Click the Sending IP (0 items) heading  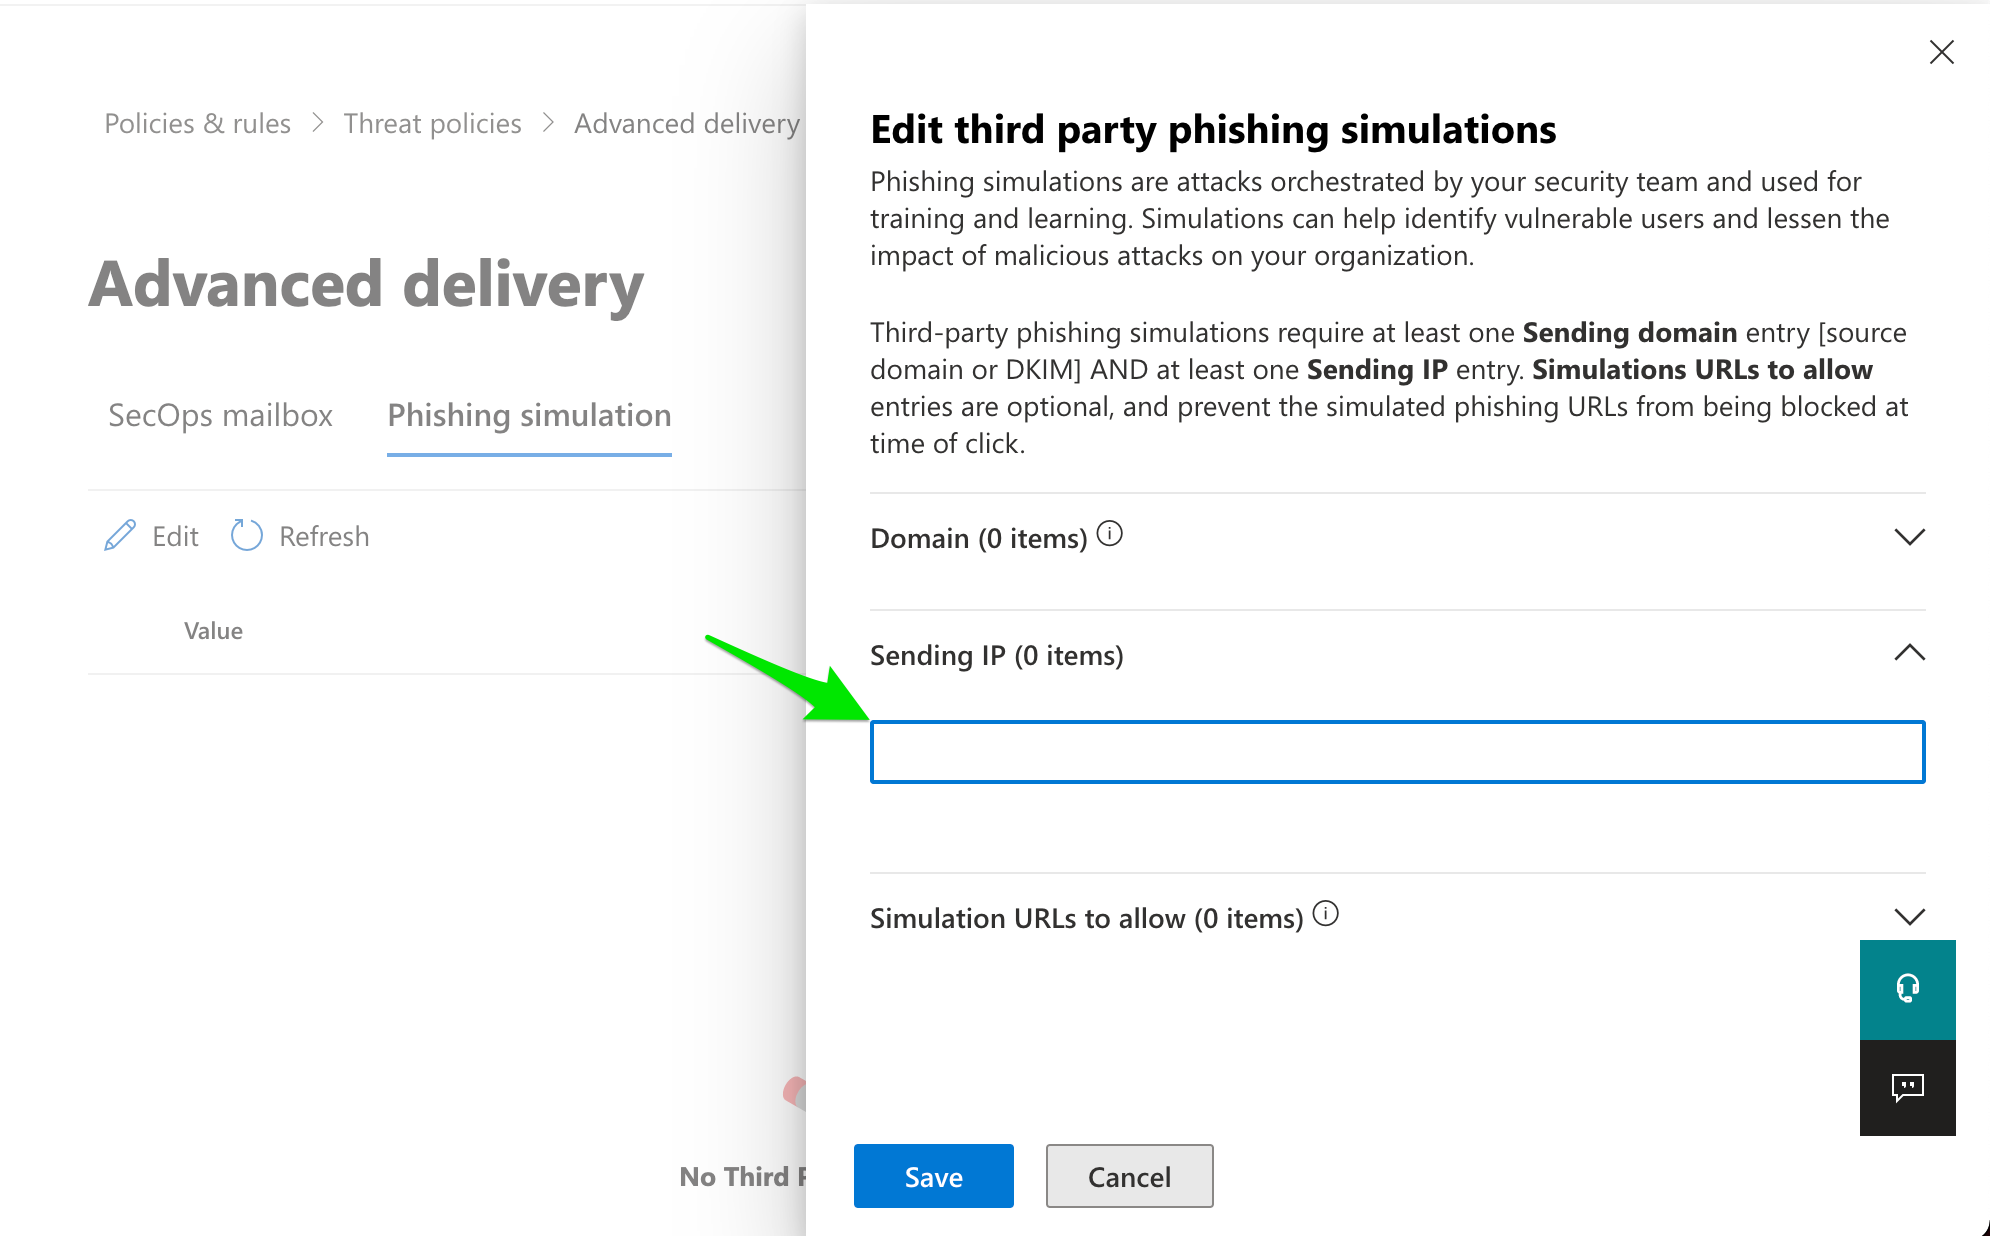click(997, 655)
